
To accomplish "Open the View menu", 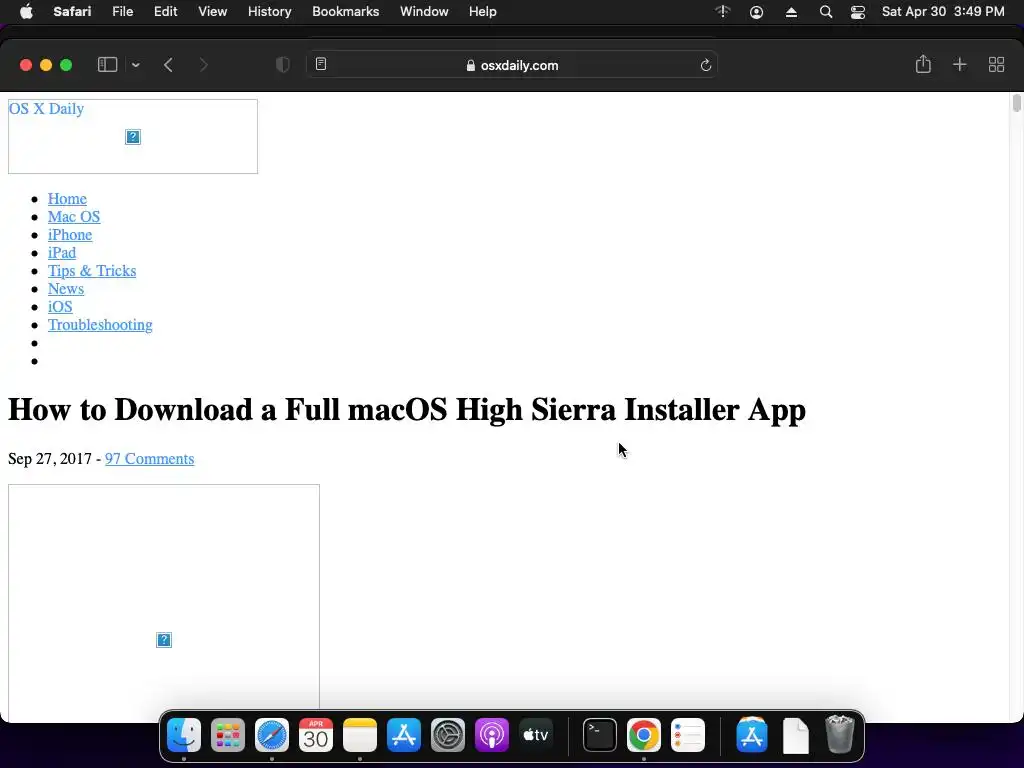I will 212,11.
